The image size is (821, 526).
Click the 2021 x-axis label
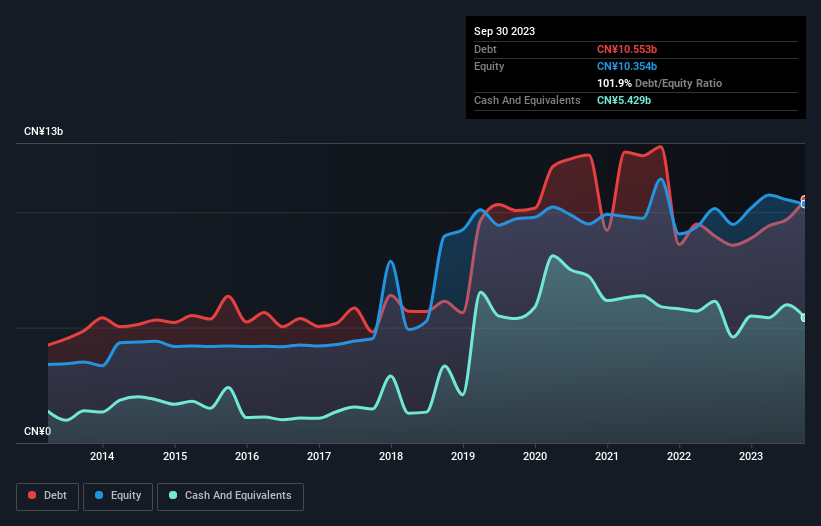[607, 456]
